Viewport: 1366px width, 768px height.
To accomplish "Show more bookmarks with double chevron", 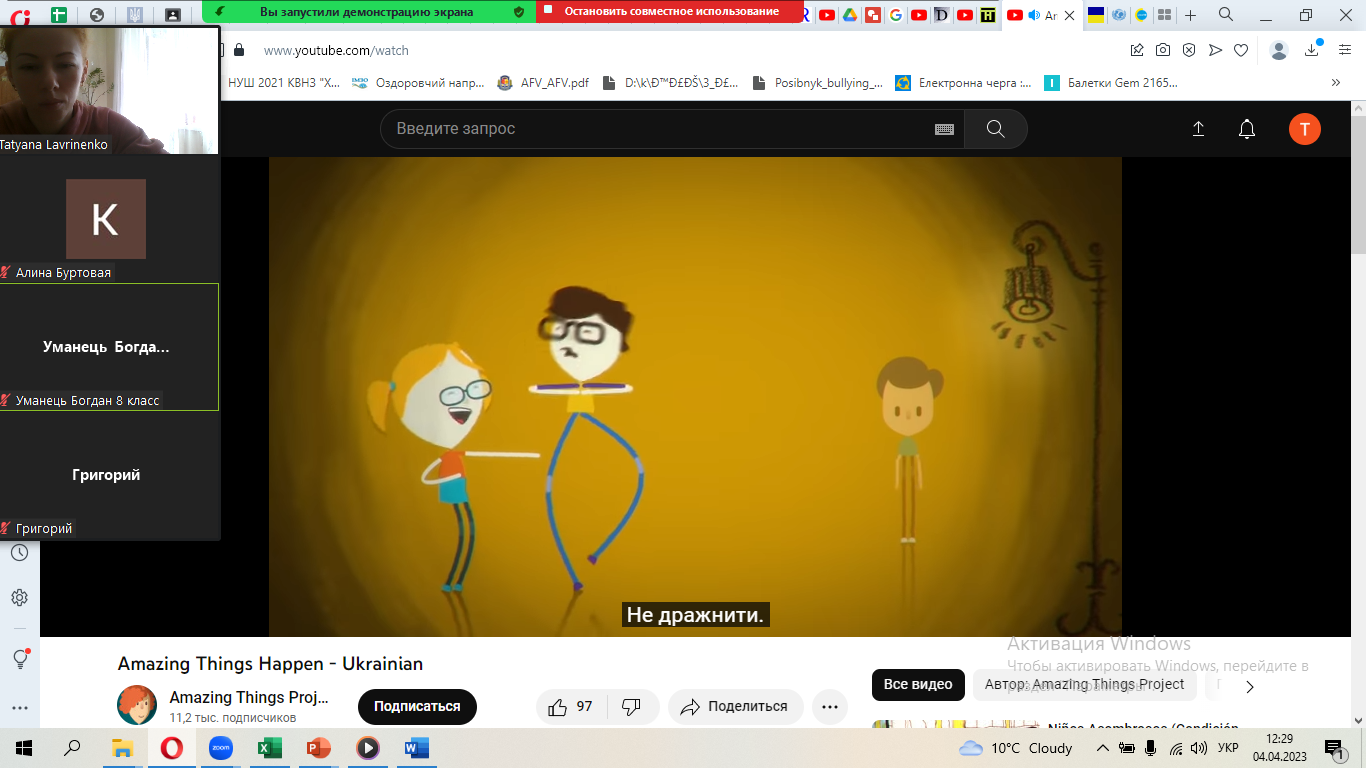I will [x=1336, y=83].
